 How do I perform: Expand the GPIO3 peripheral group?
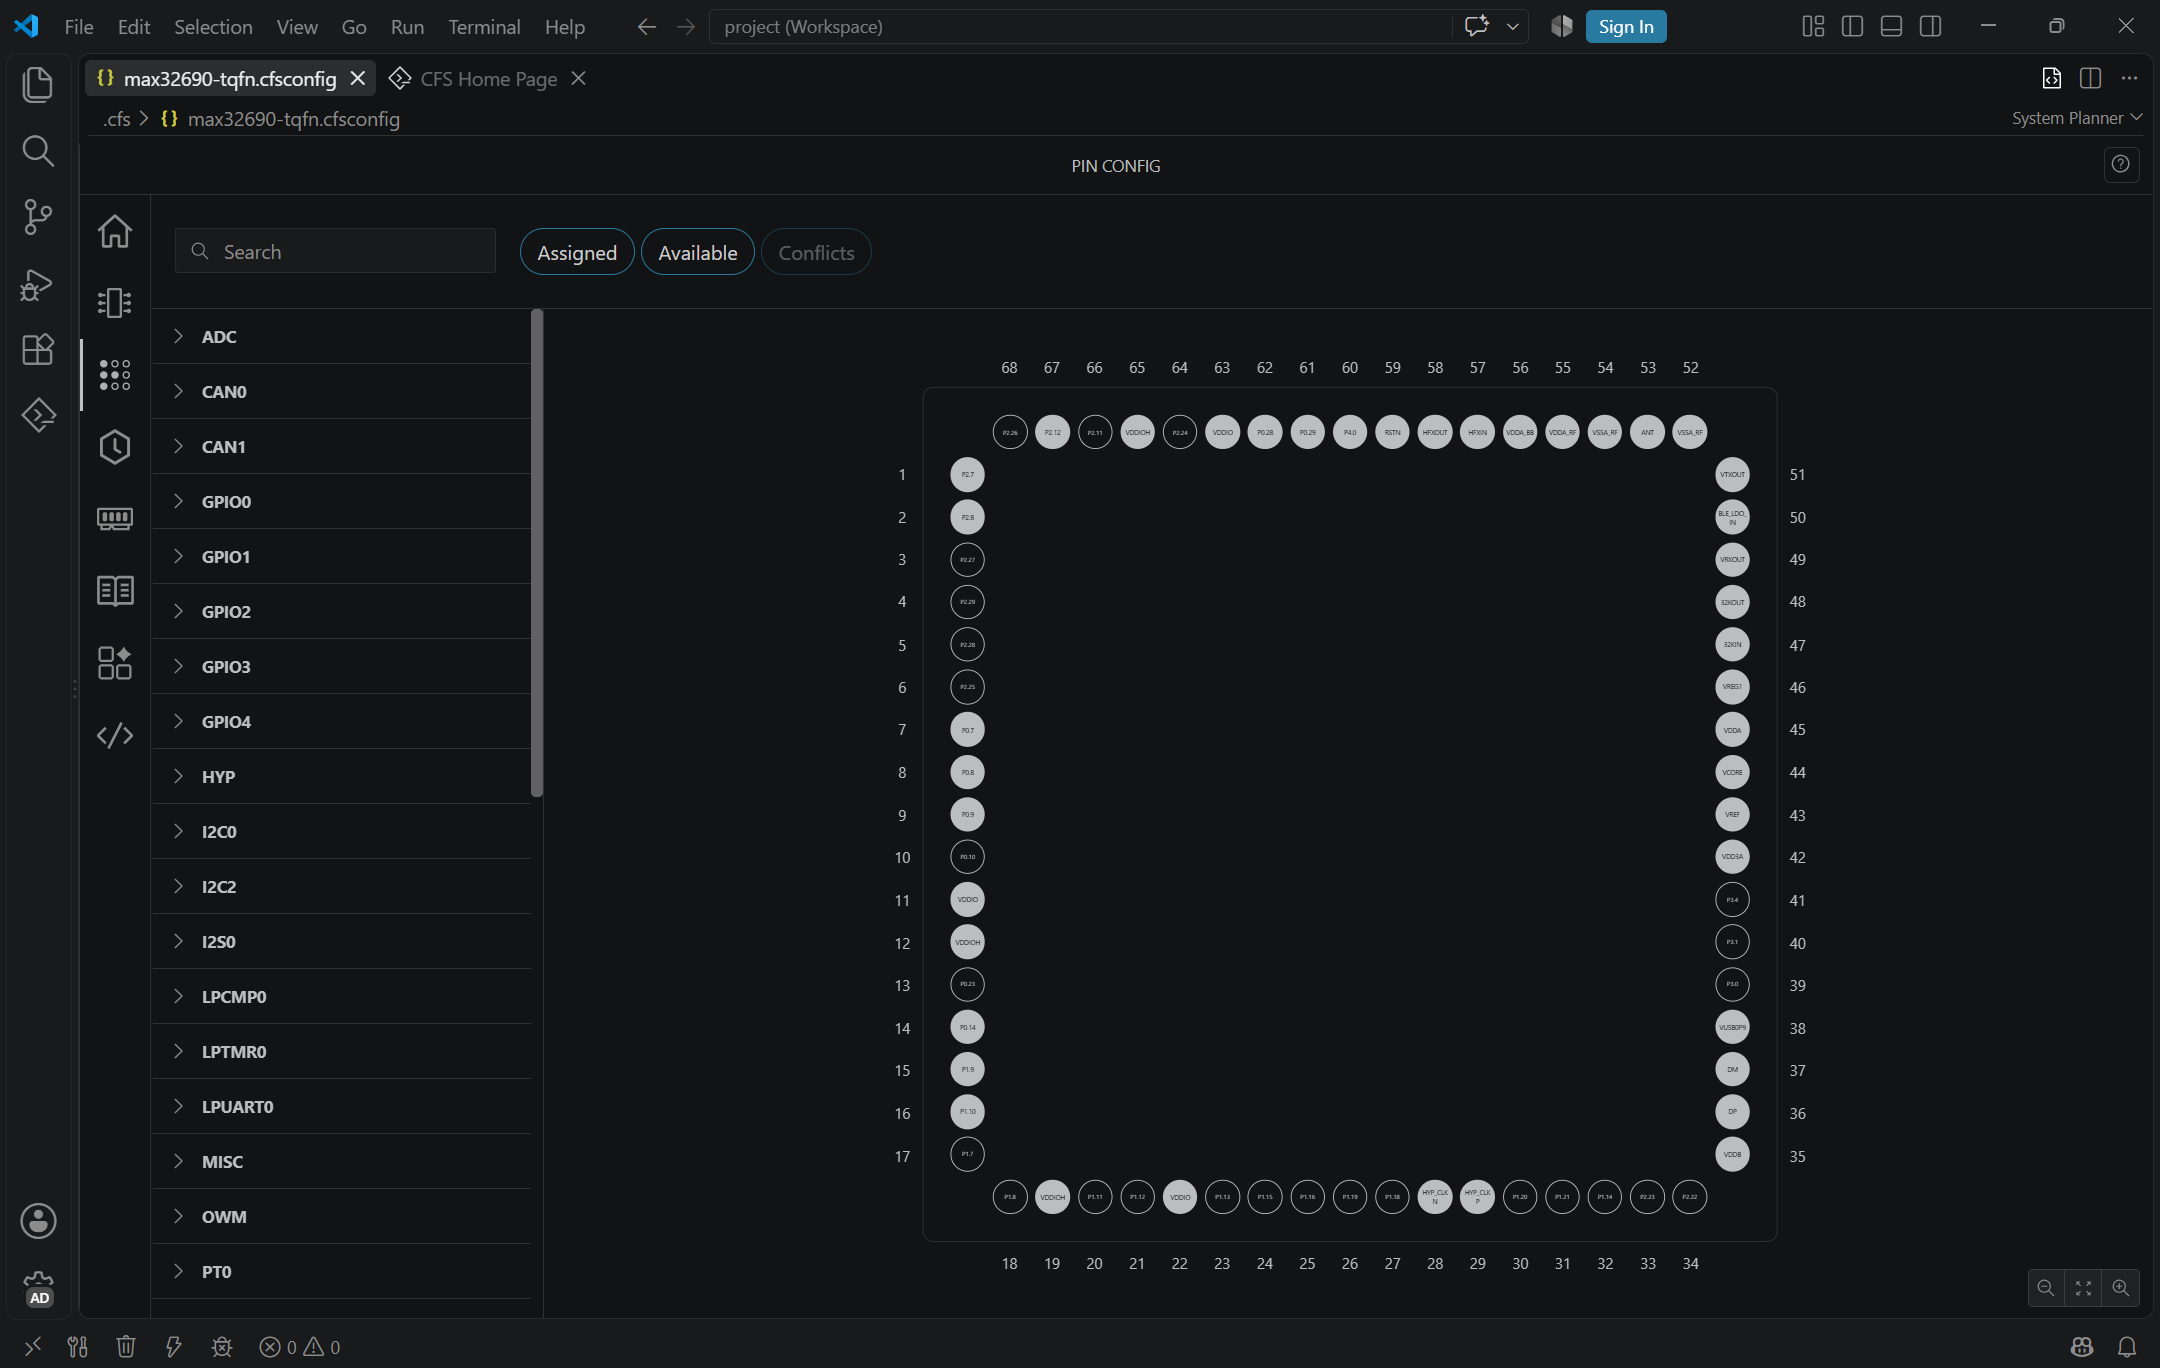pos(341,667)
